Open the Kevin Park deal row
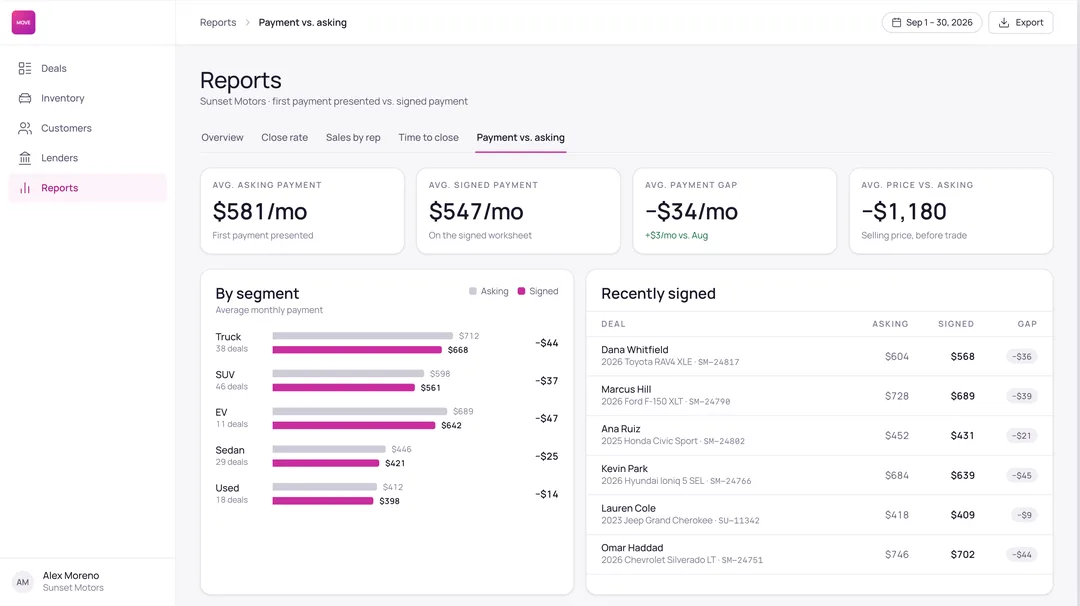Image resolution: width=1080 pixels, height=606 pixels. point(819,475)
